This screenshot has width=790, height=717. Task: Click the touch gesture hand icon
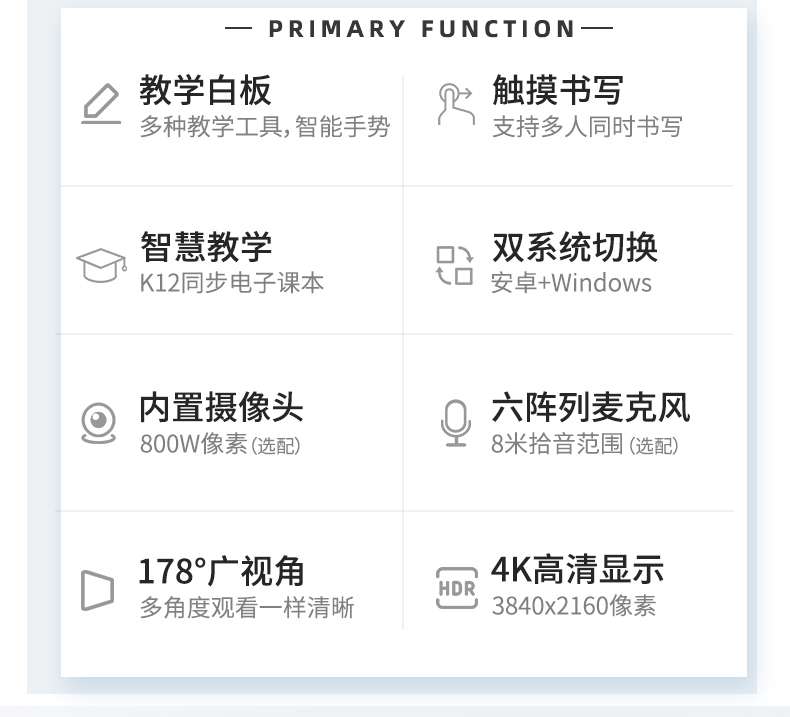tap(456, 104)
